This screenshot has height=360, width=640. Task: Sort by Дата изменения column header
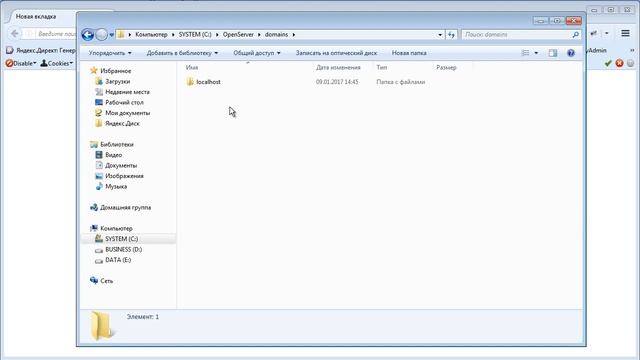pyautogui.click(x=338, y=67)
